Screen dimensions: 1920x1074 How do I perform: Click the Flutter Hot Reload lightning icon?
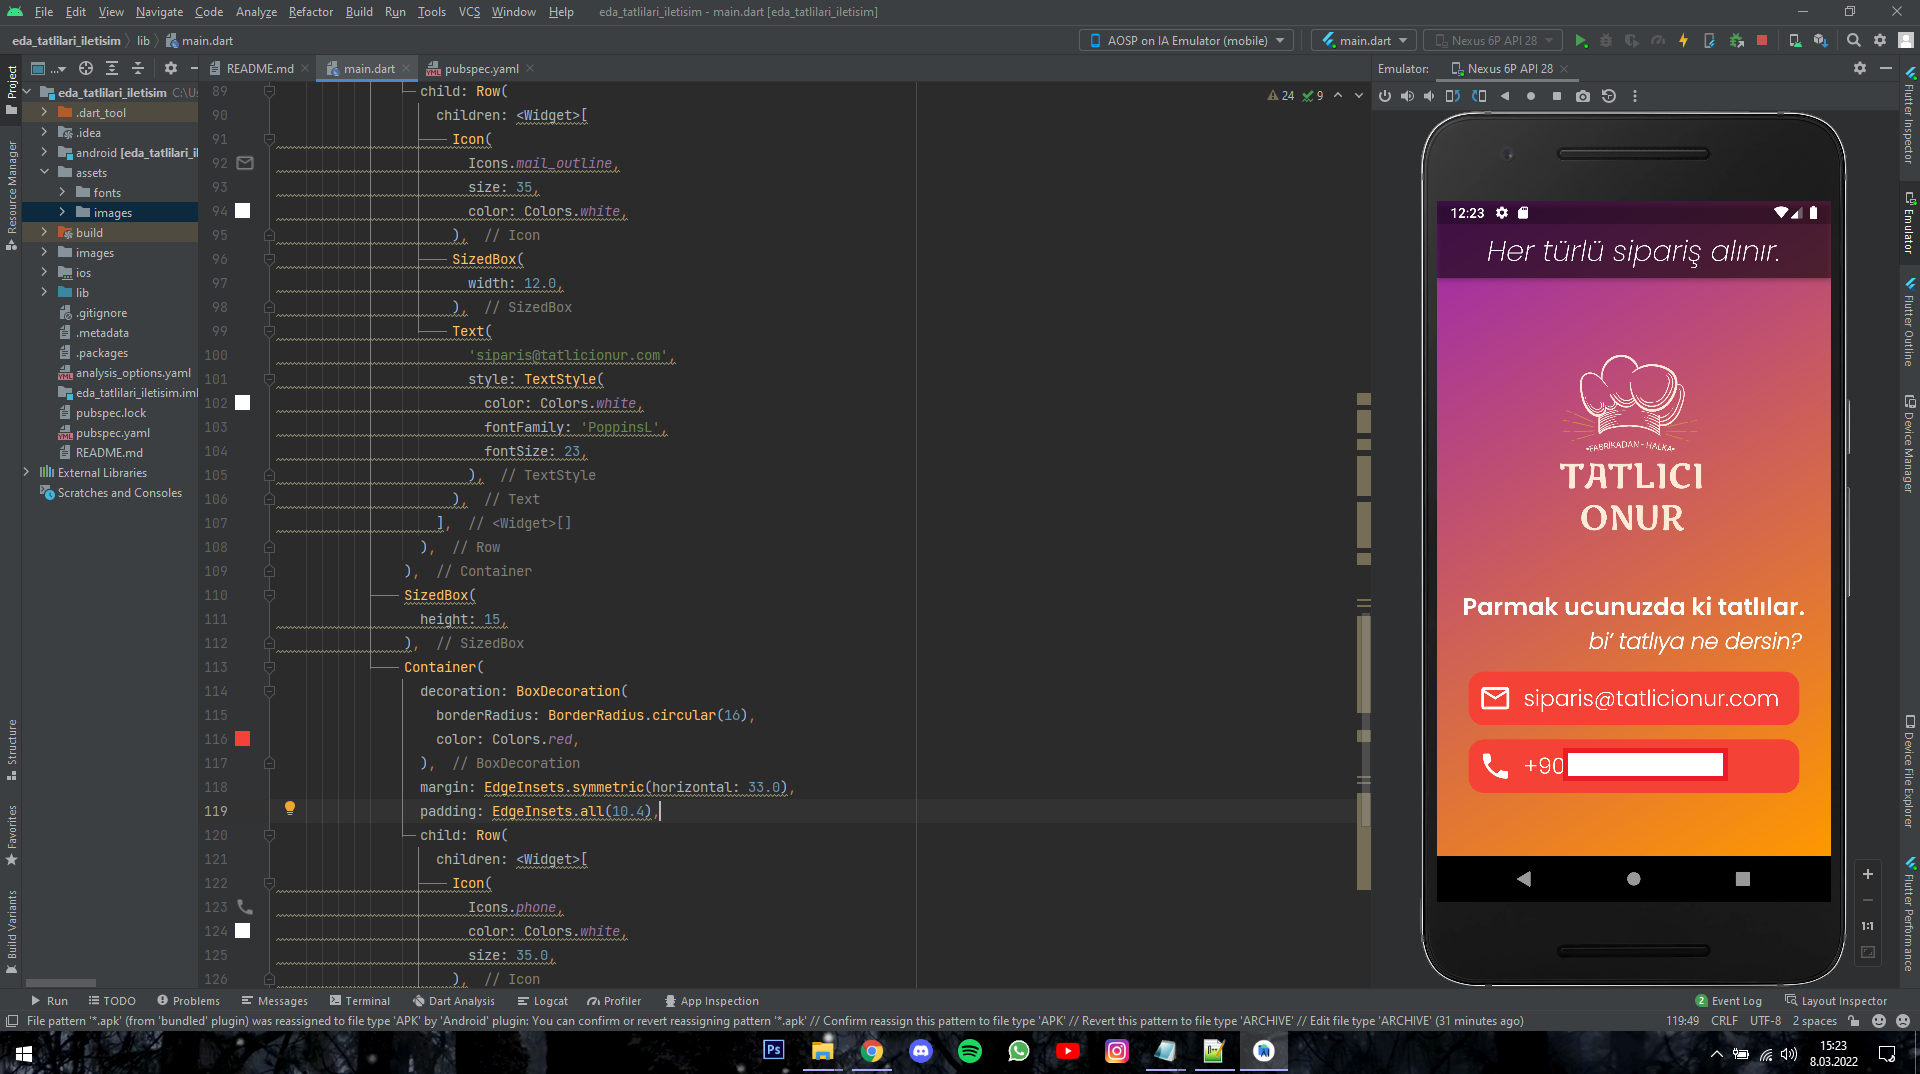tap(1684, 41)
